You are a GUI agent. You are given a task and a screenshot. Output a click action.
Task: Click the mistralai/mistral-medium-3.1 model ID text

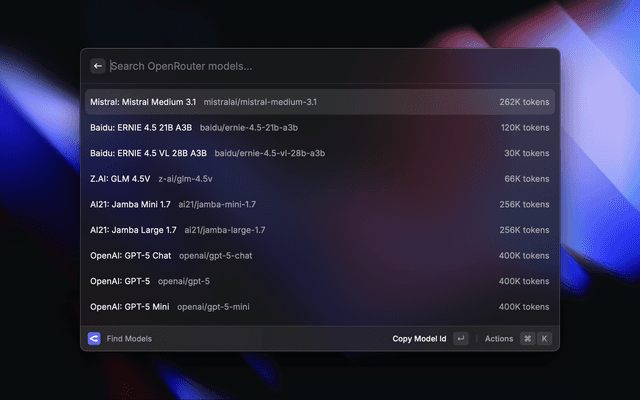260,102
